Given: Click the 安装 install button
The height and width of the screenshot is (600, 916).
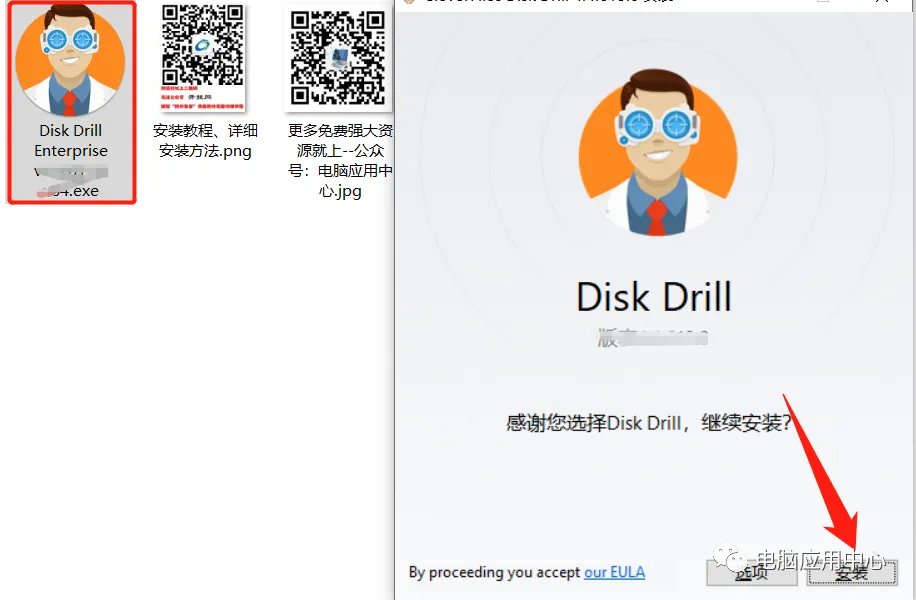Looking at the screenshot, I should (x=852, y=573).
